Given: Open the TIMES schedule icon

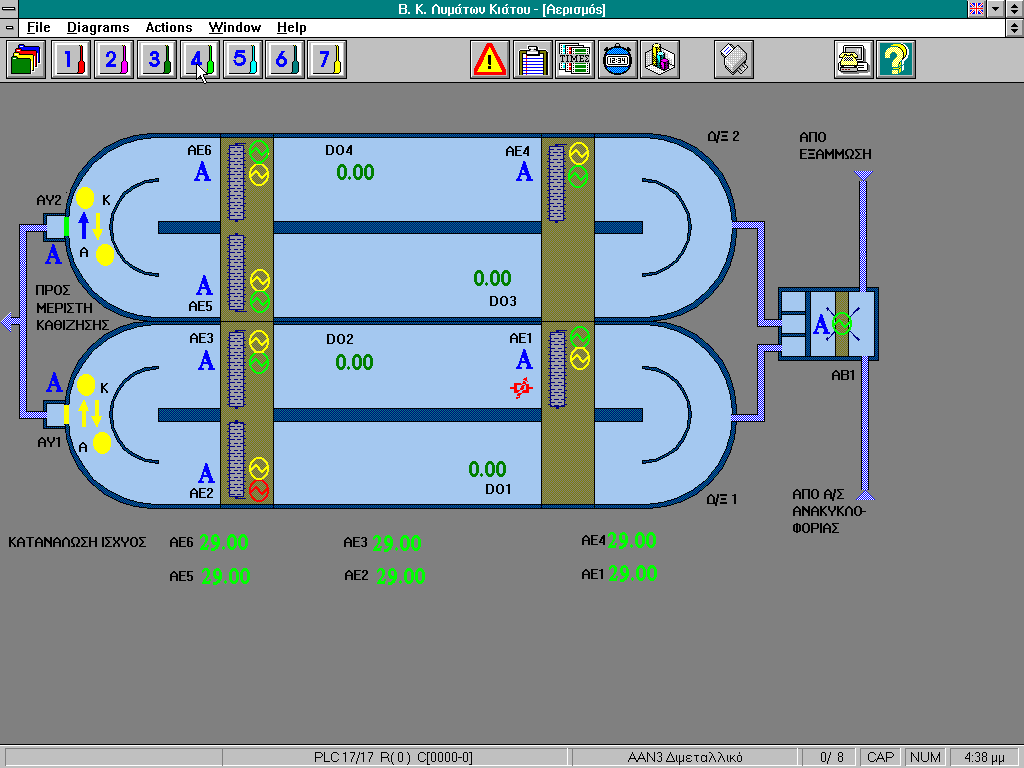Looking at the screenshot, I should coord(575,60).
